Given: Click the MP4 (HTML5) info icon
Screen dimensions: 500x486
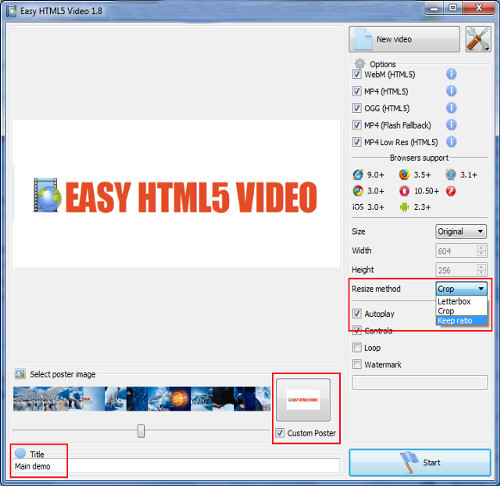Looking at the screenshot, I should coord(451,91).
